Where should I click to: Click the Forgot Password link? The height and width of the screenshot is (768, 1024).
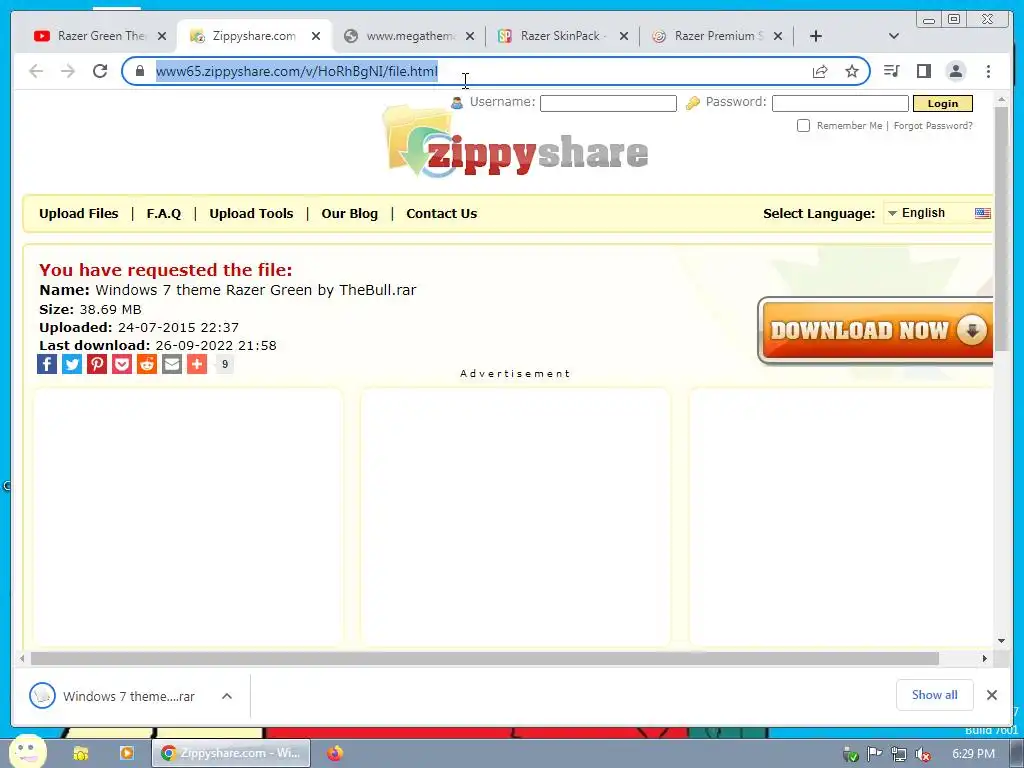click(x=933, y=125)
